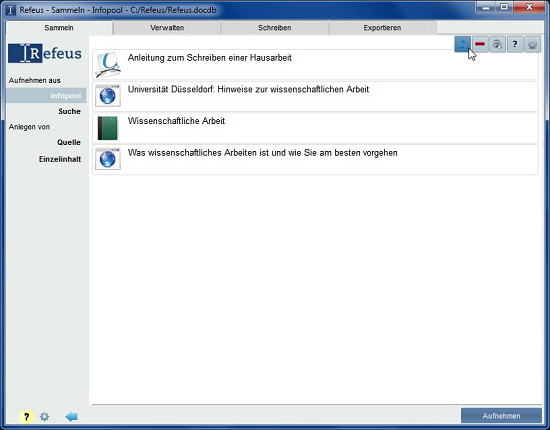Click the globe icon beside Was wissenschaftliches Arbeiten

point(108,159)
